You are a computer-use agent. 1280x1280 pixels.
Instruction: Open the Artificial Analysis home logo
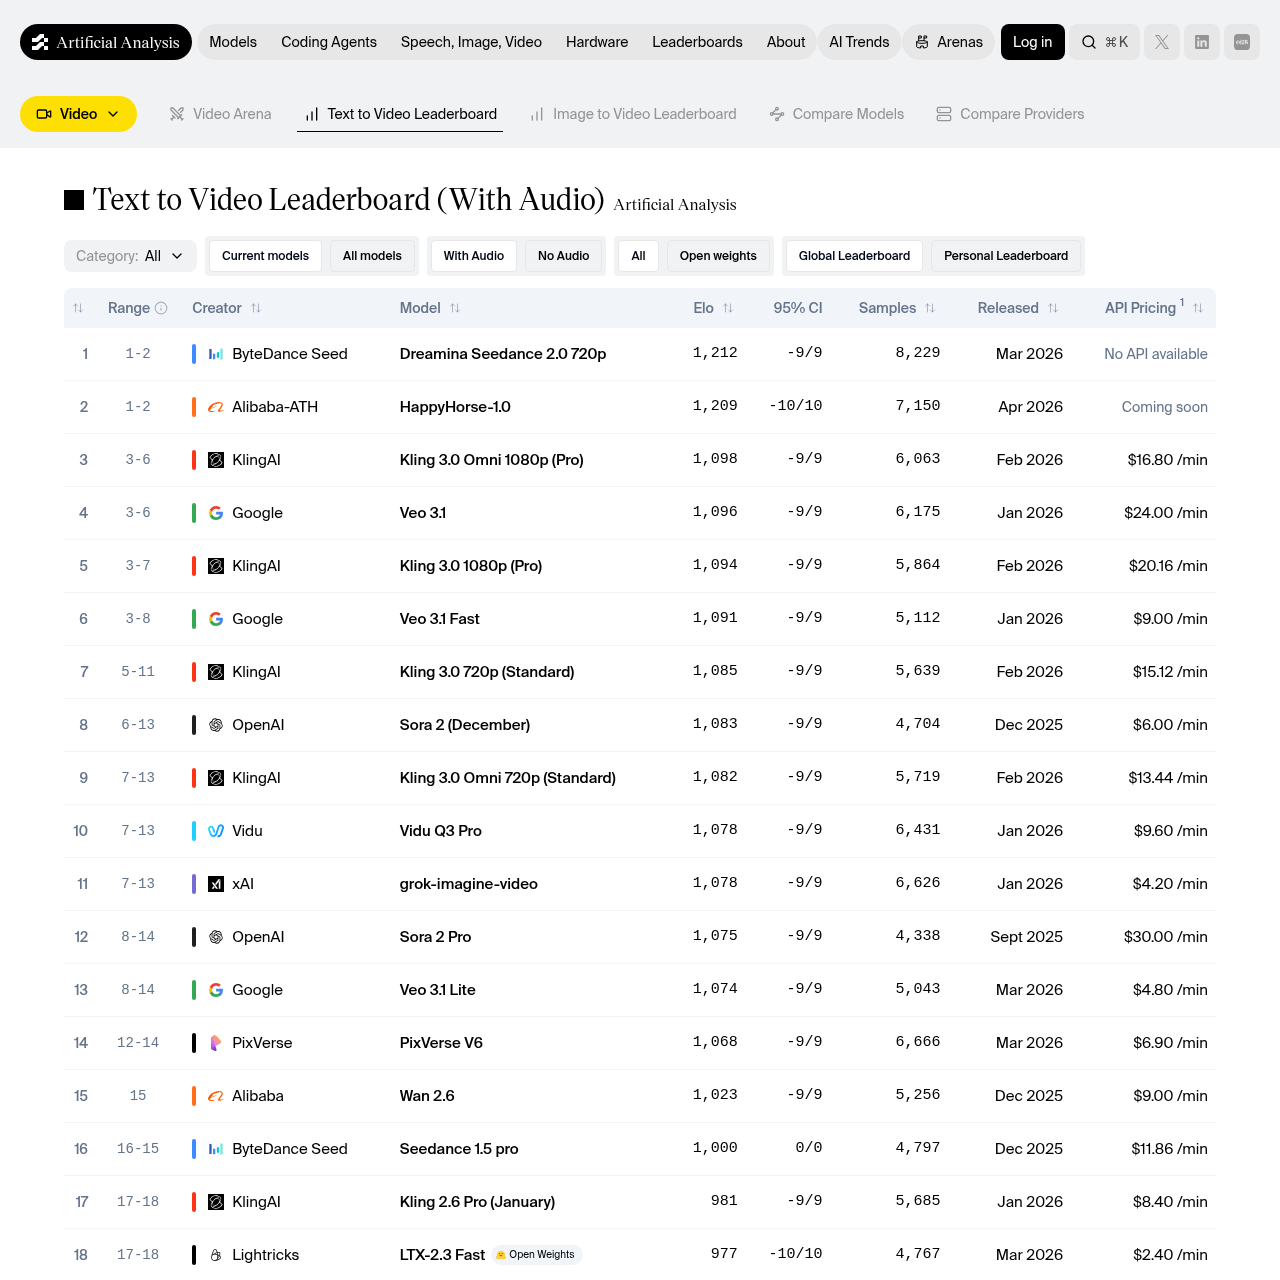coord(106,42)
